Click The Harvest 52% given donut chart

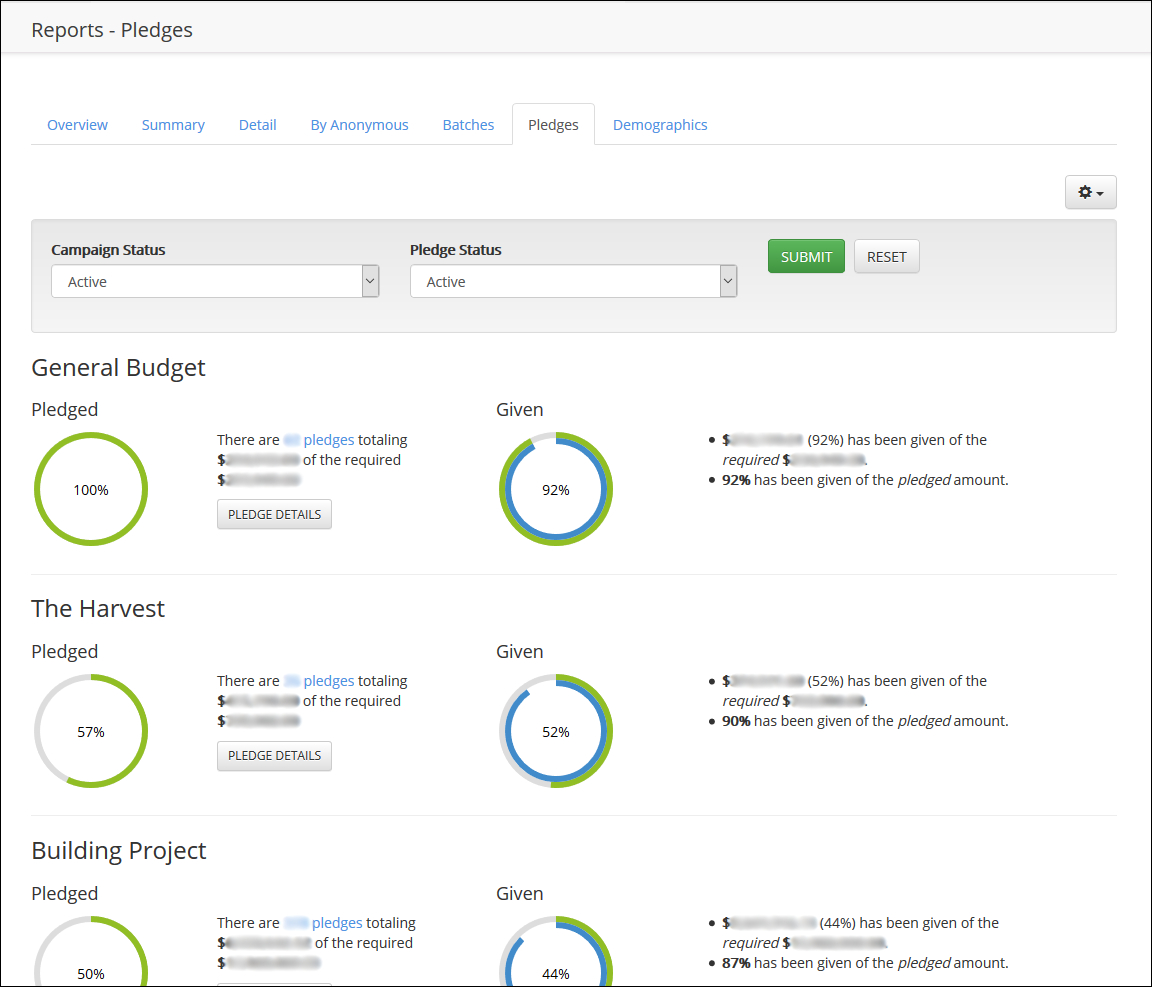tap(556, 732)
